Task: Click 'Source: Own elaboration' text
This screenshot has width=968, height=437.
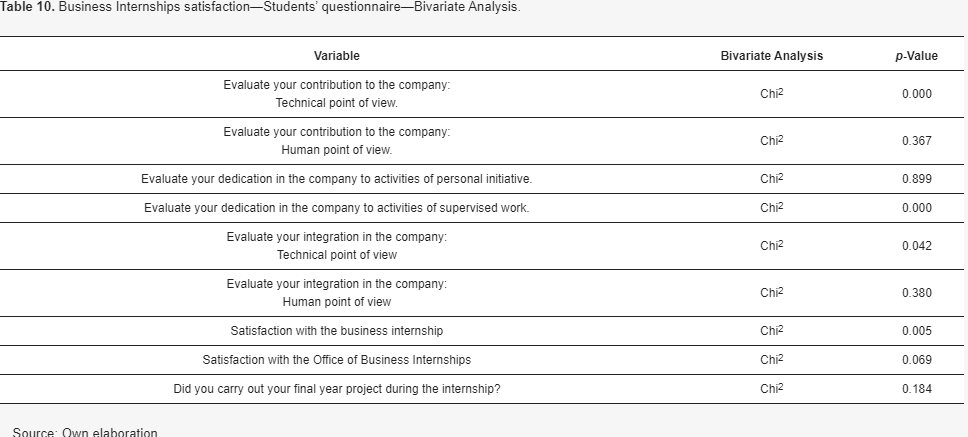Action: [85, 432]
